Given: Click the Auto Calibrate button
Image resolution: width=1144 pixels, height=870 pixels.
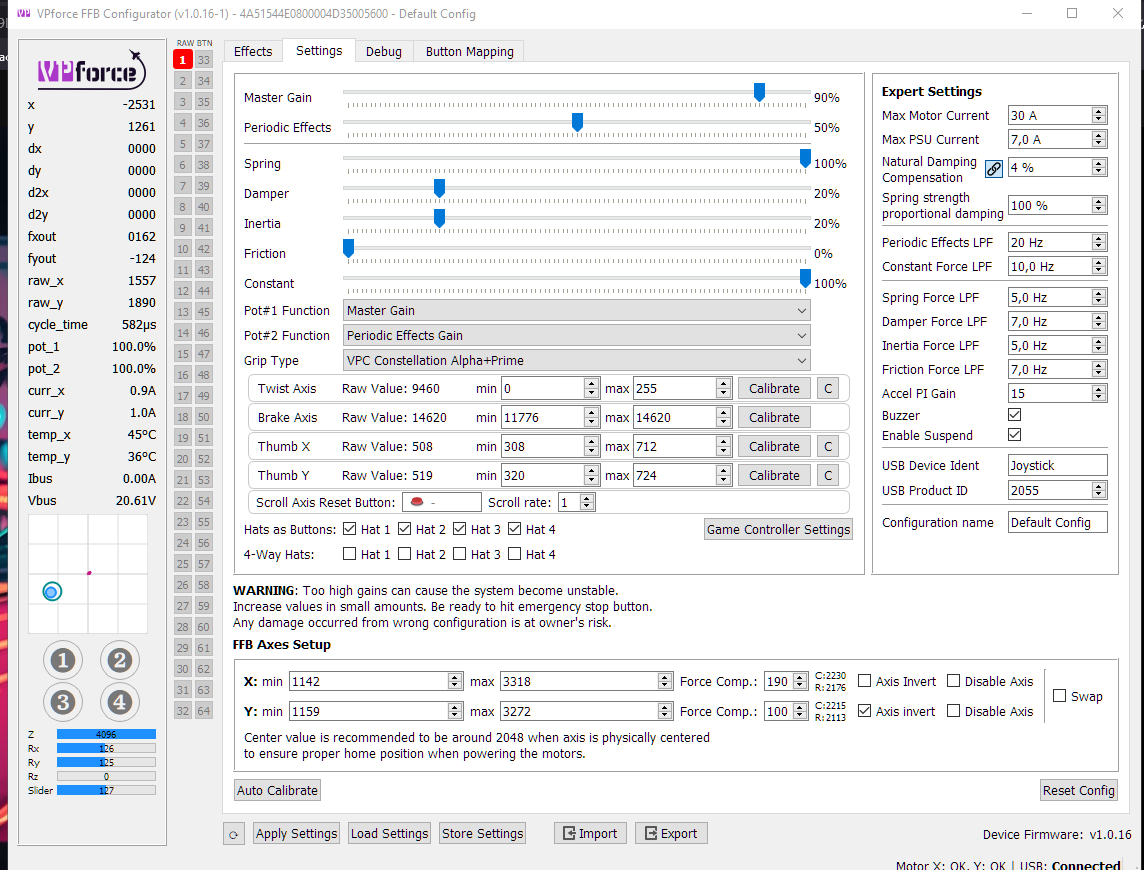Looking at the screenshot, I should (277, 790).
